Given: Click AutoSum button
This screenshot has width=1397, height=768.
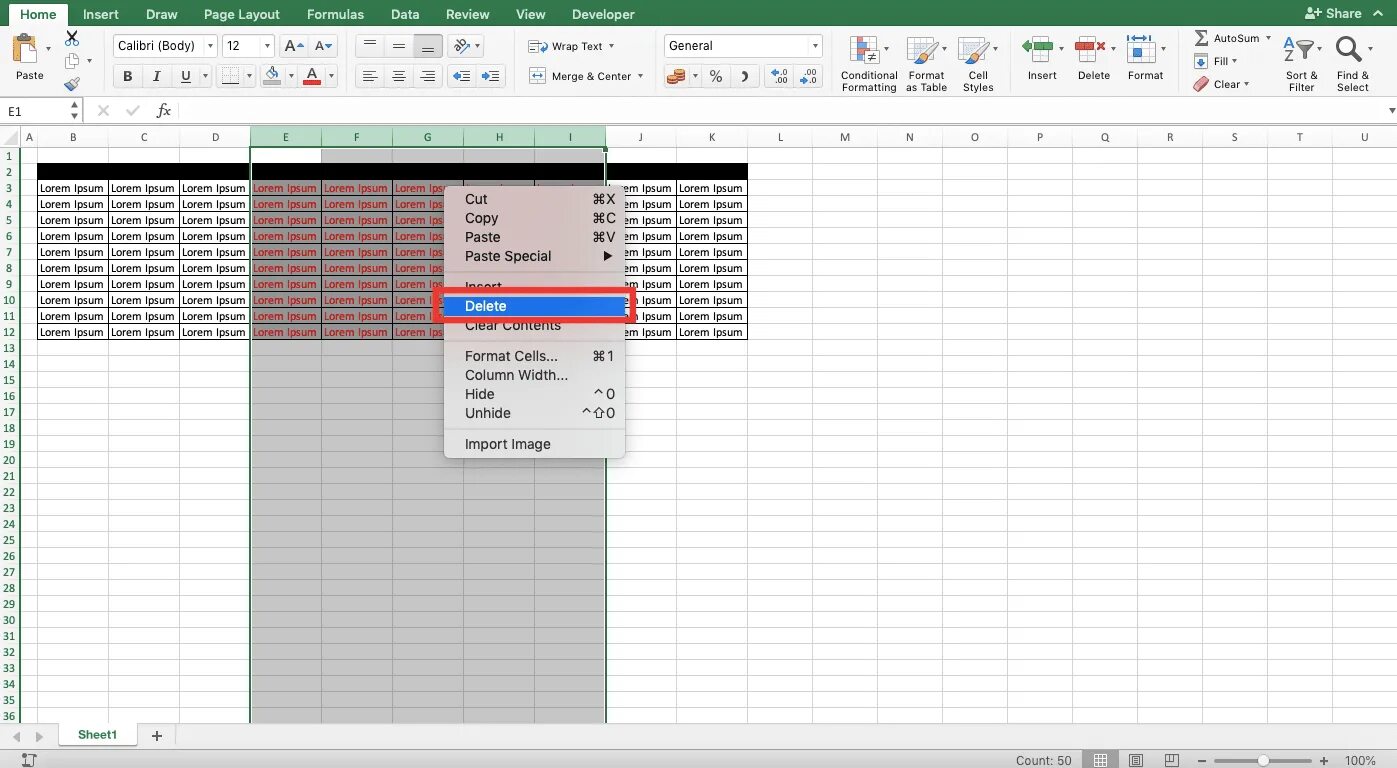Looking at the screenshot, I should (1226, 38).
